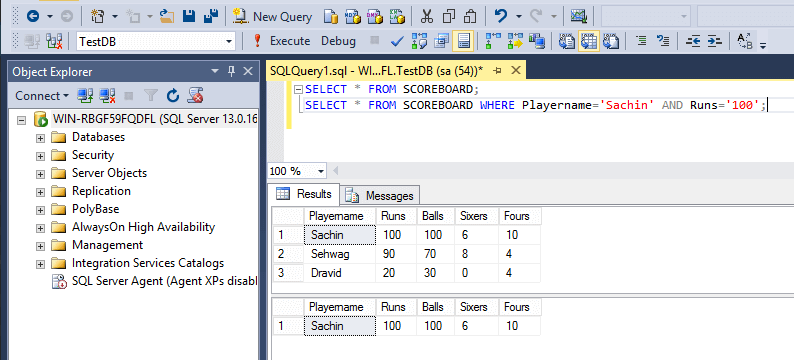Click the XMLA Query icon

(398, 17)
